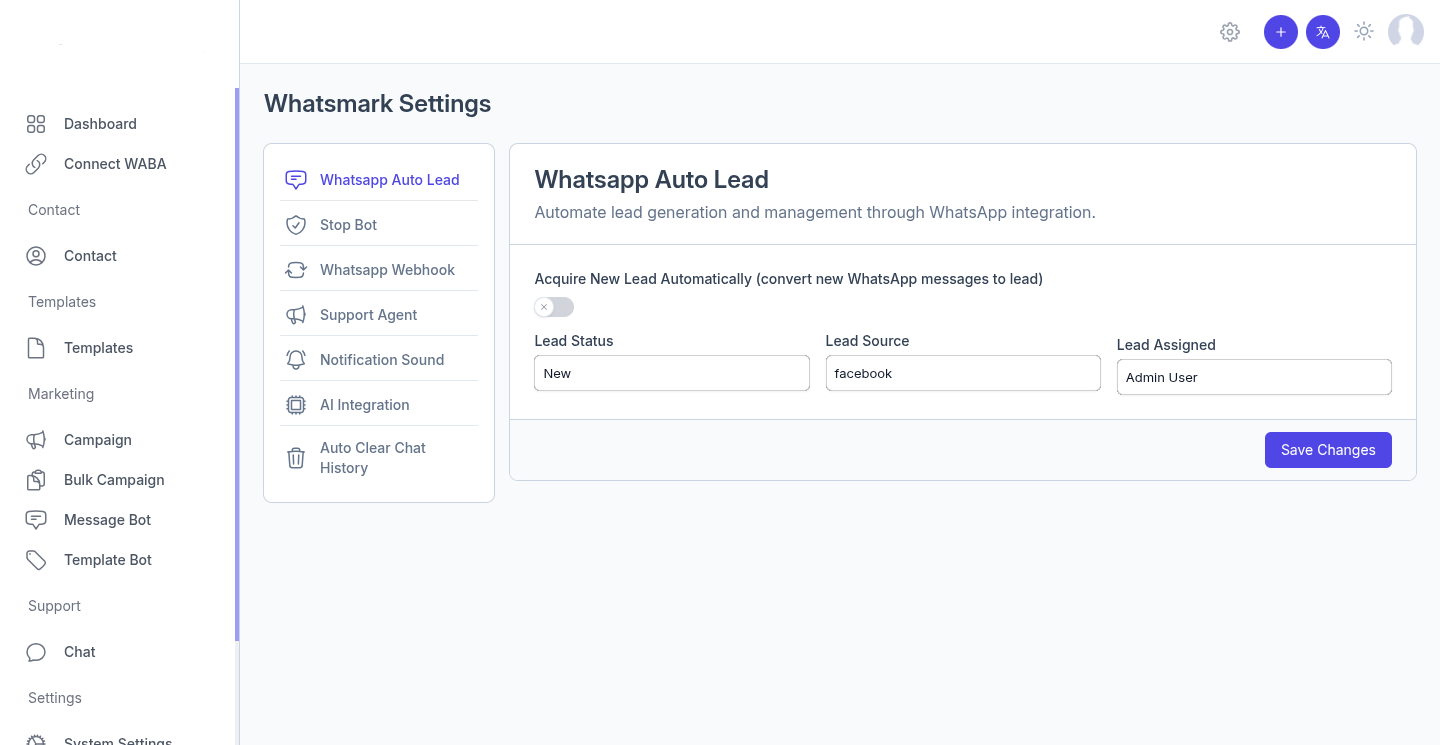Screen dimensions: 1440x745
Task: Open the Templates menu link
Action: coord(98,348)
